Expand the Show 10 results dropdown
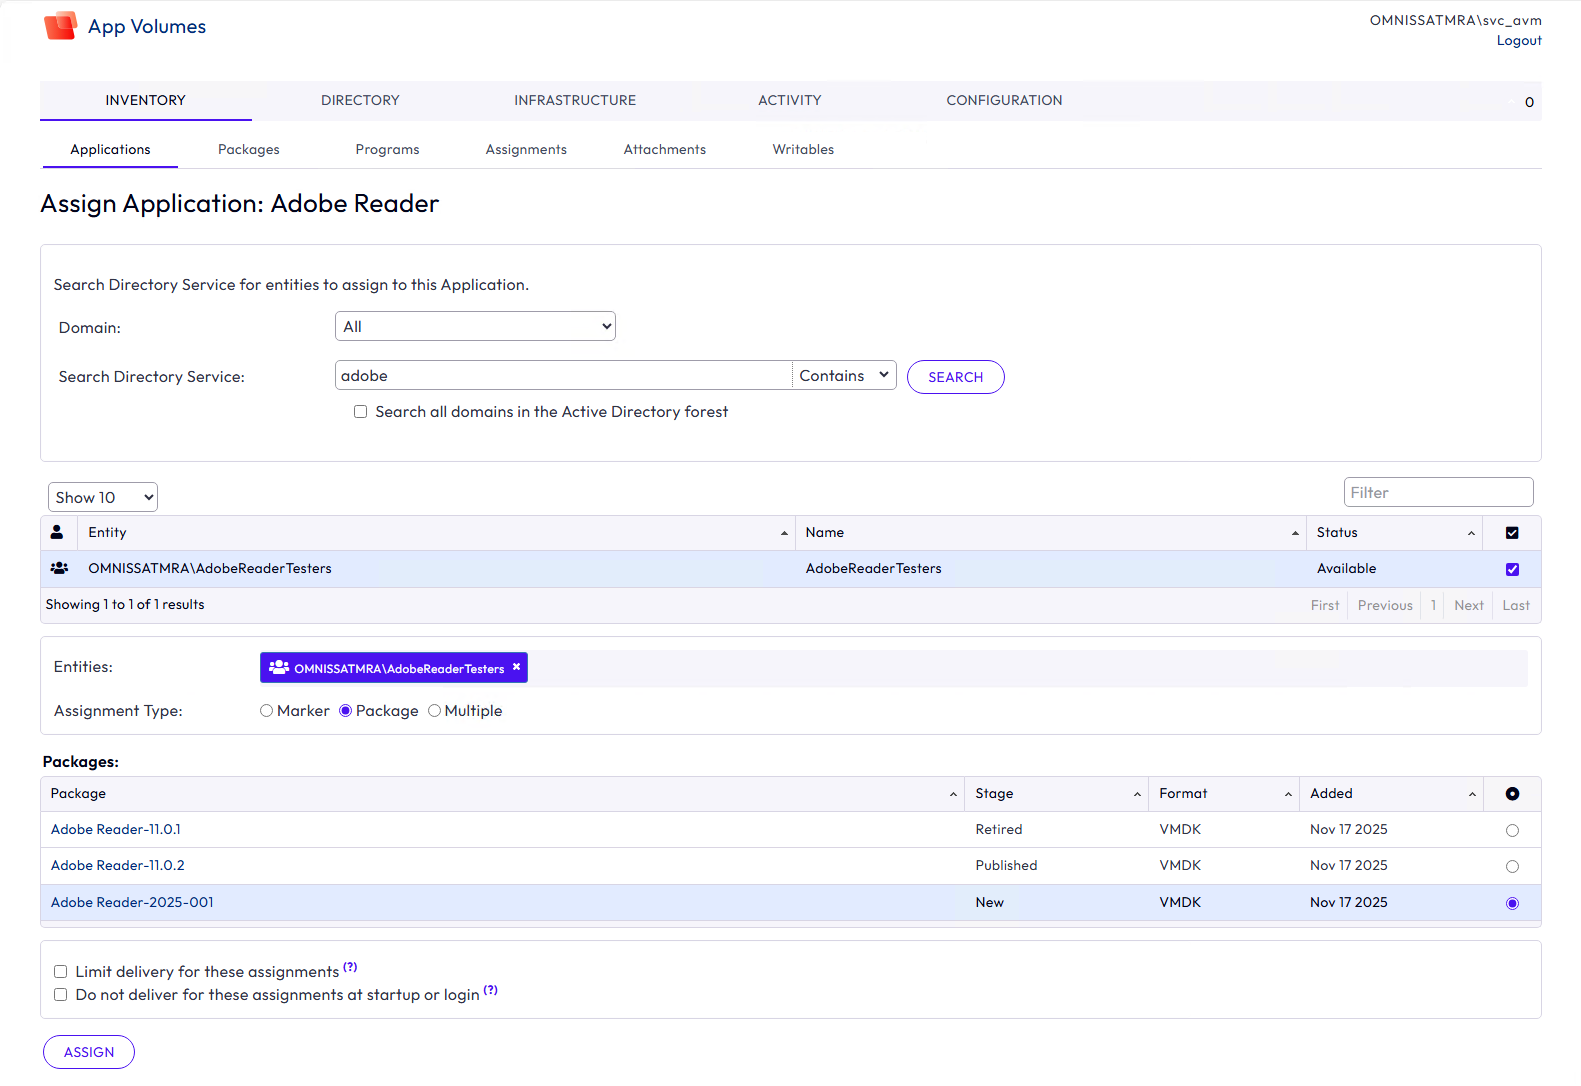Image resolution: width=1581 pixels, height=1086 pixels. (103, 497)
